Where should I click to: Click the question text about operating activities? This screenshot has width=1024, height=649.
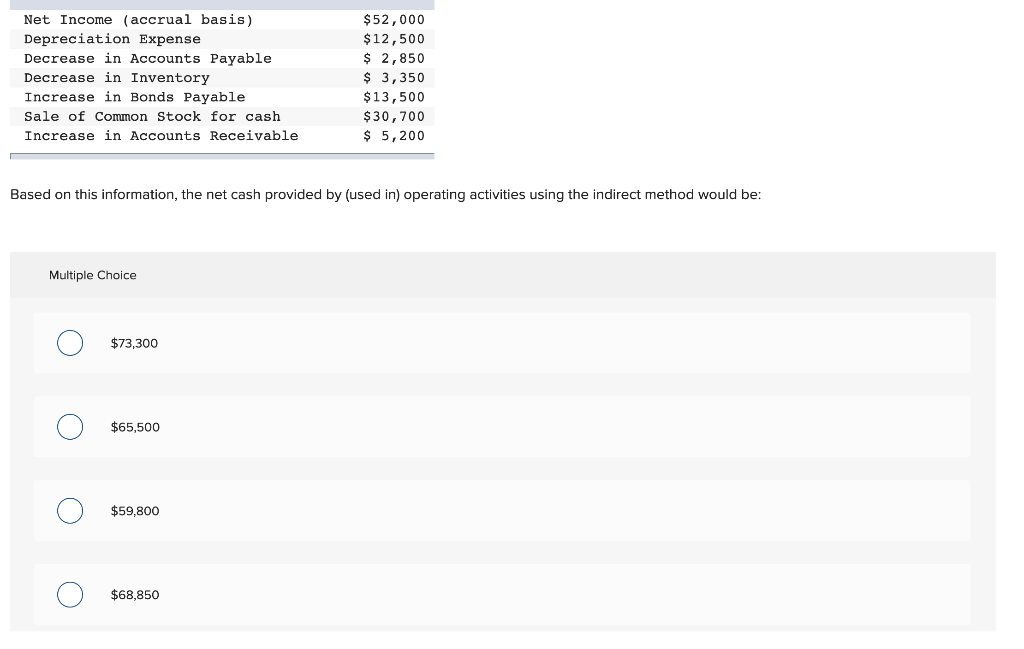pyautogui.click(x=386, y=194)
